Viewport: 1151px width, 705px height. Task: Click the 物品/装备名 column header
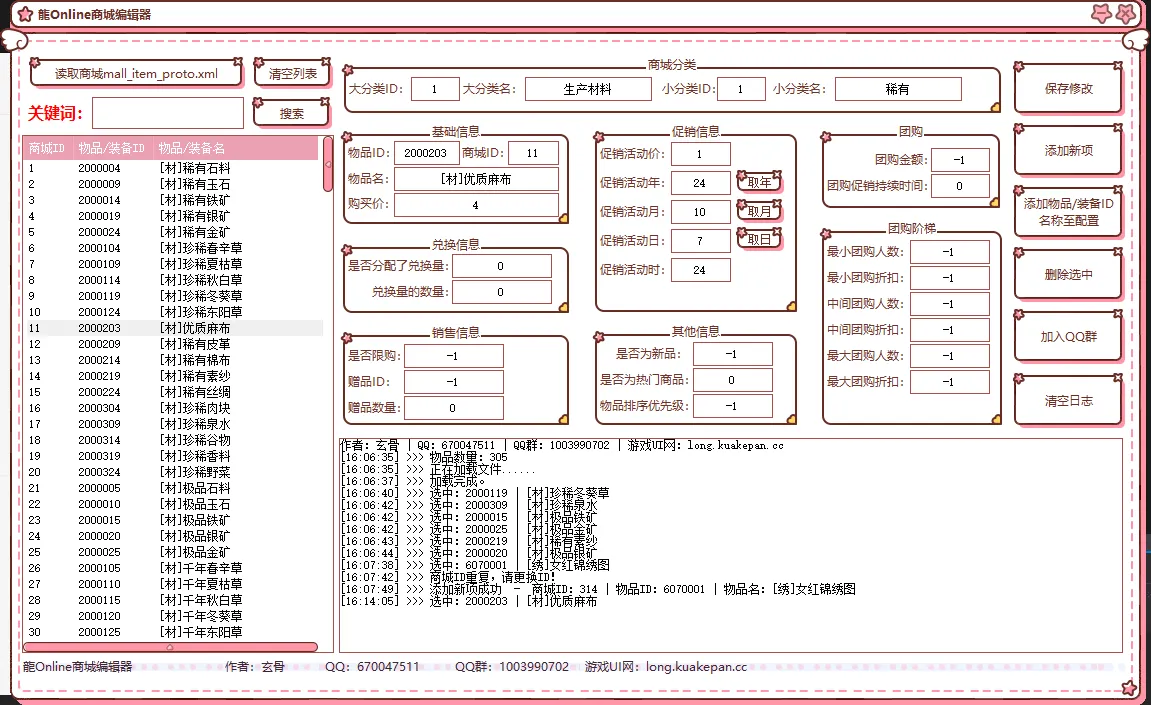point(192,148)
